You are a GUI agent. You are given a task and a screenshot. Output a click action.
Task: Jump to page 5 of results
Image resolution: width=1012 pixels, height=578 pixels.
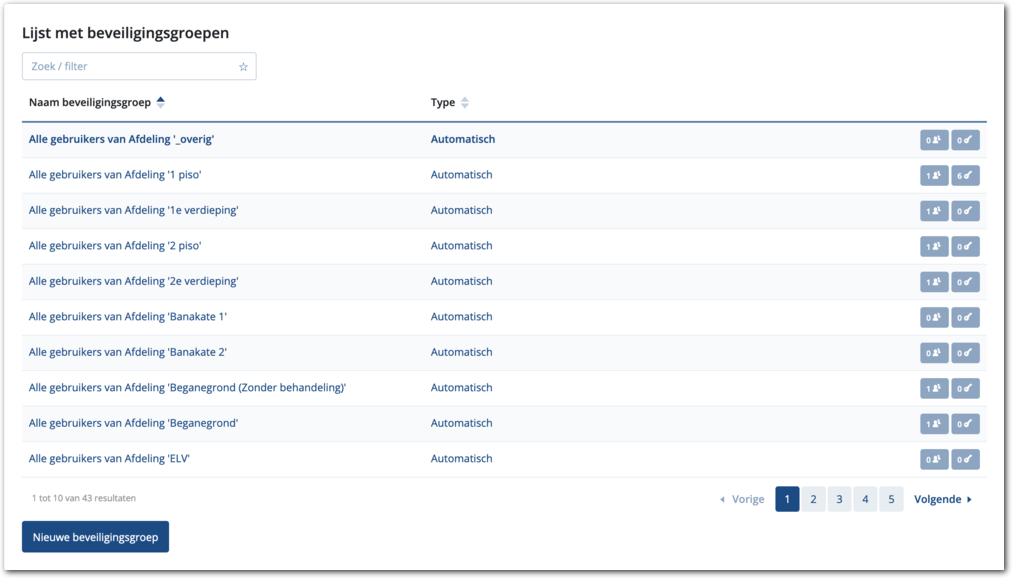[891, 499]
